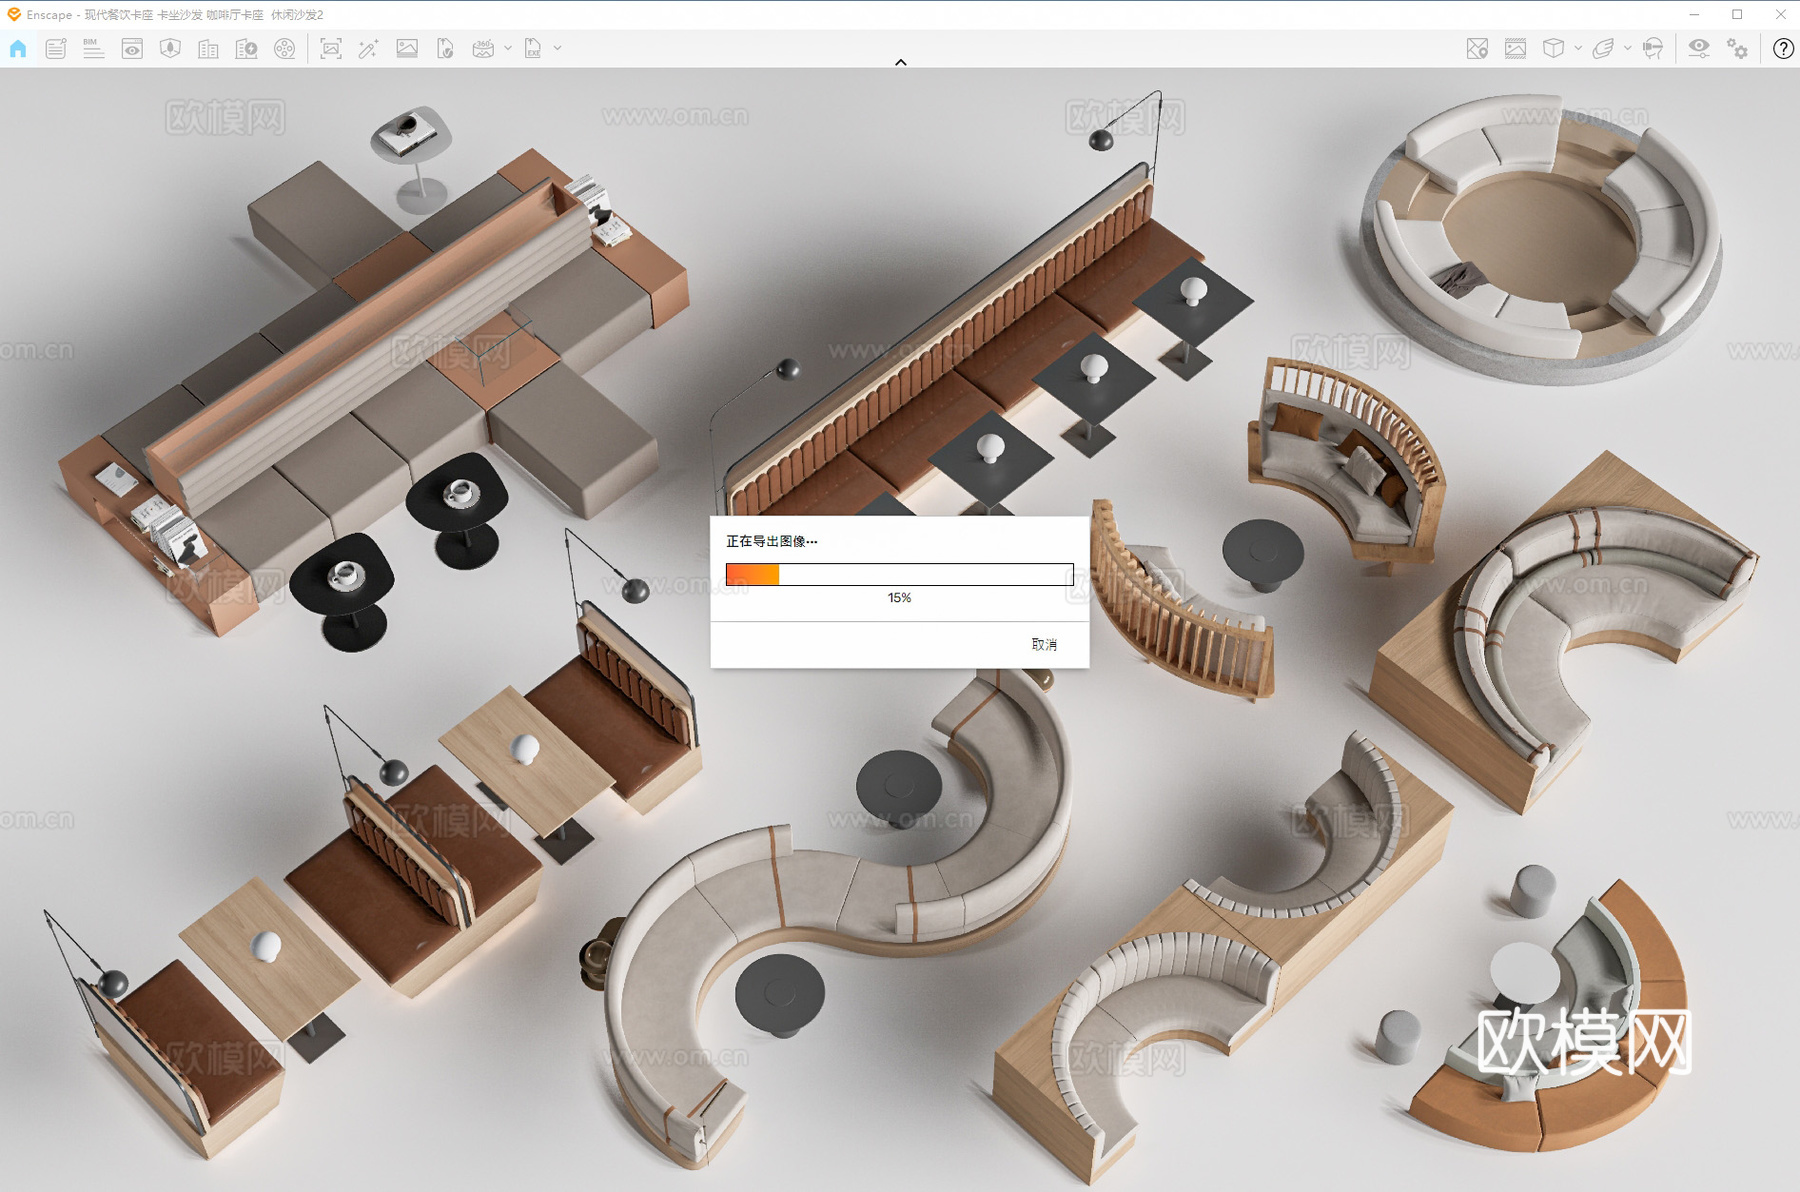Open the annotation notes icon
Screen dimensions: 1800x1192
[x=56, y=48]
